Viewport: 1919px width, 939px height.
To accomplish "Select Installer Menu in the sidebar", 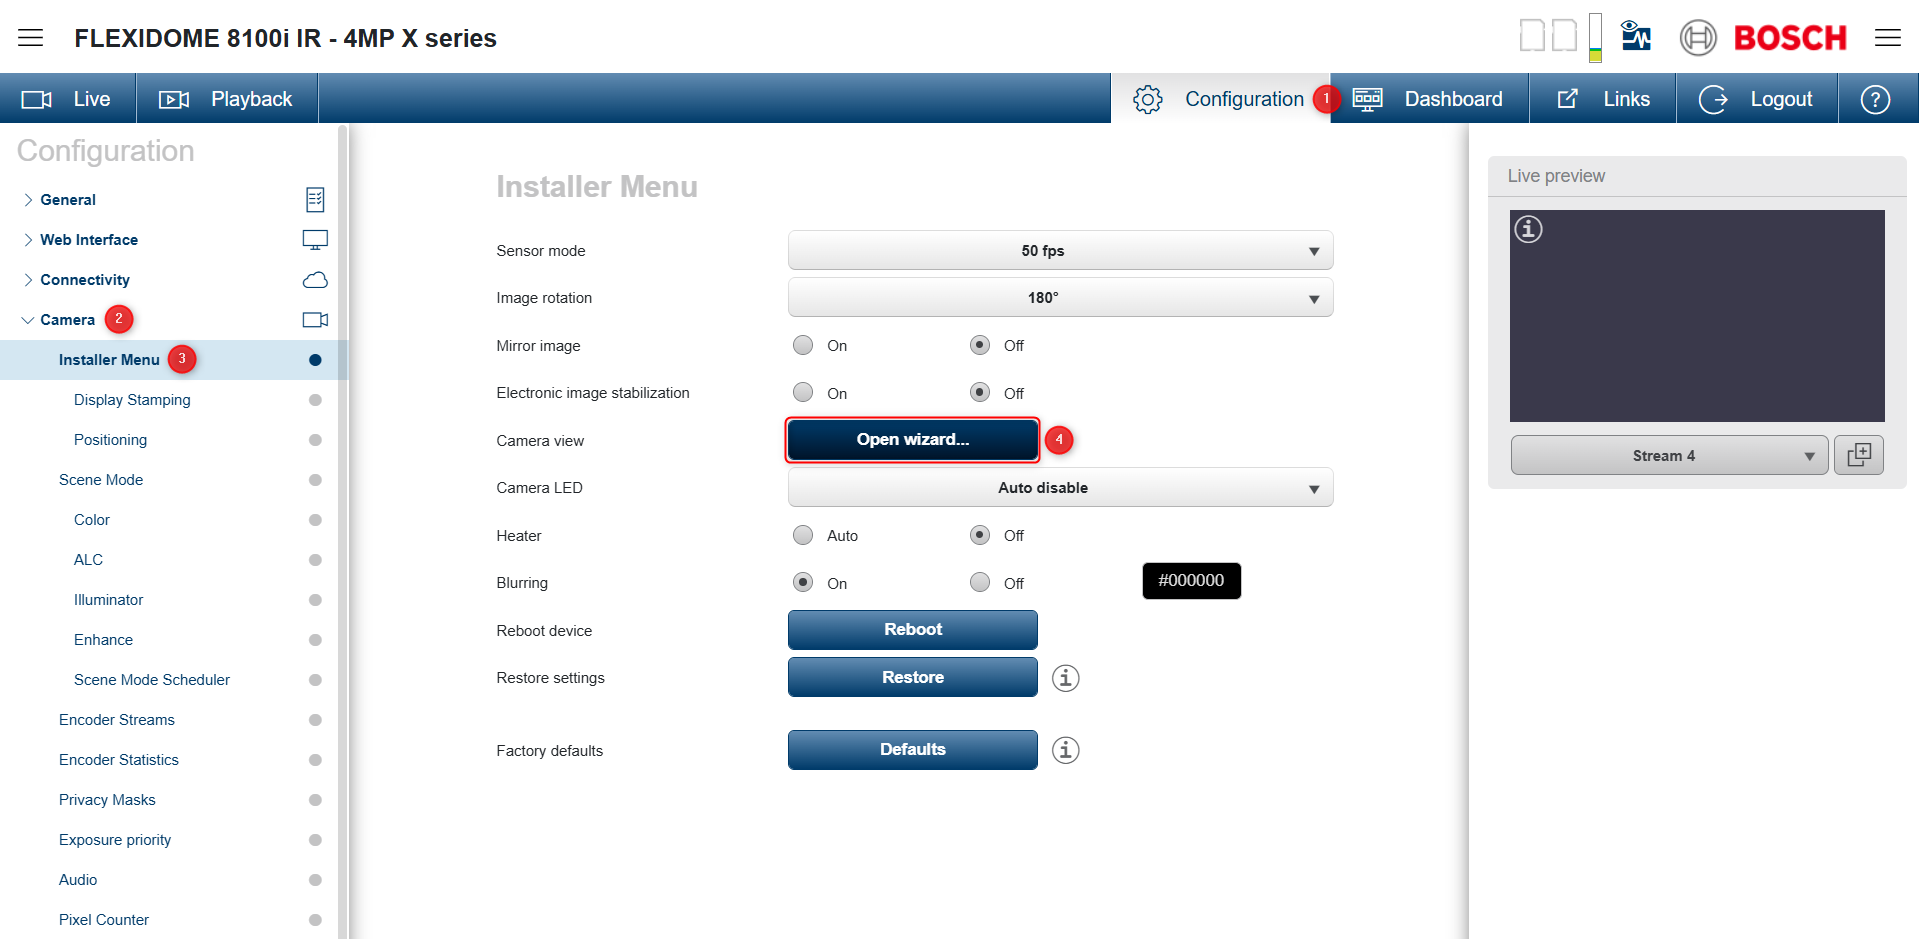I will click(x=109, y=360).
